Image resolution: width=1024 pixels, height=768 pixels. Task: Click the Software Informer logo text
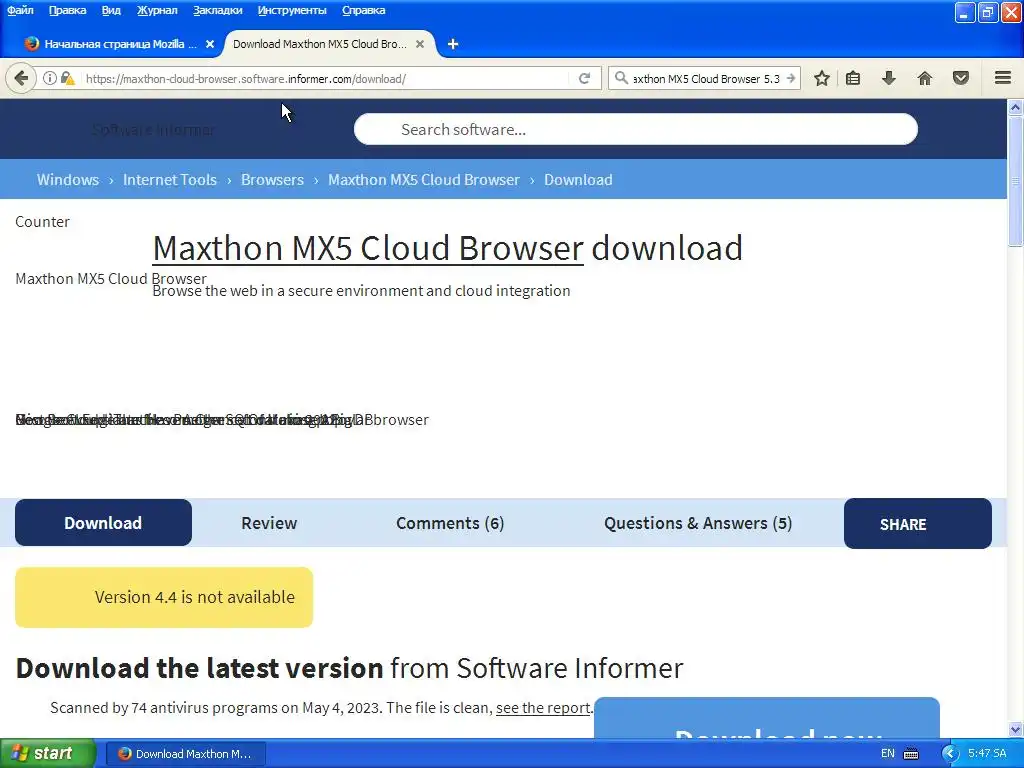(x=153, y=130)
